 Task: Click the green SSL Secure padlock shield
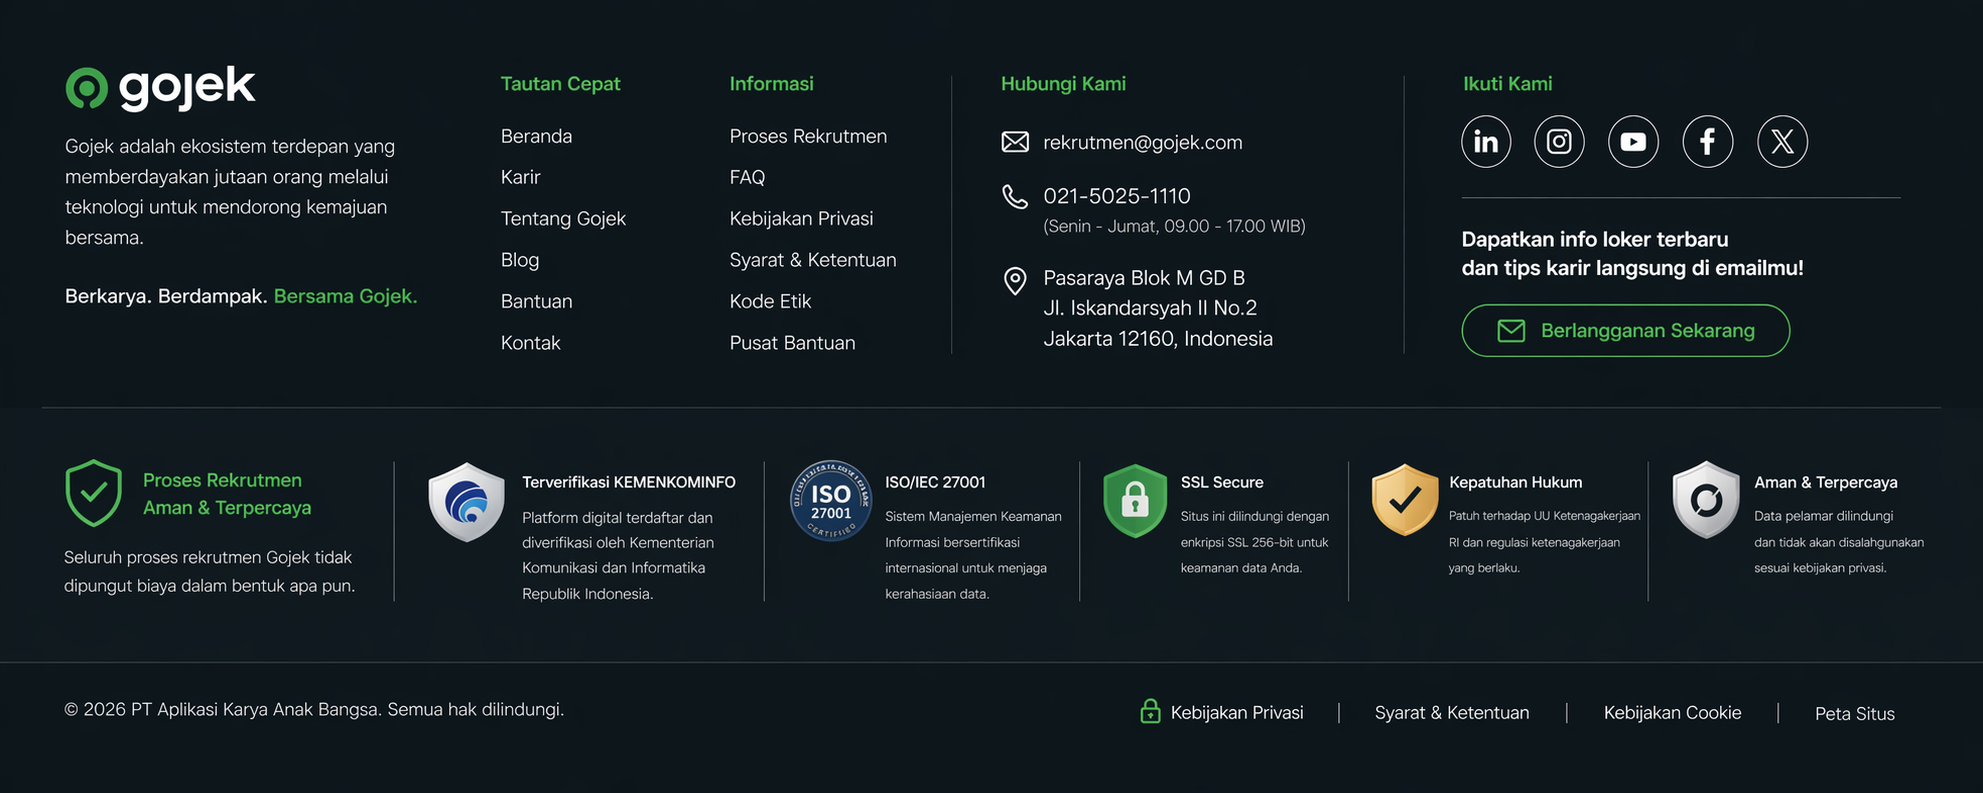(x=1134, y=501)
